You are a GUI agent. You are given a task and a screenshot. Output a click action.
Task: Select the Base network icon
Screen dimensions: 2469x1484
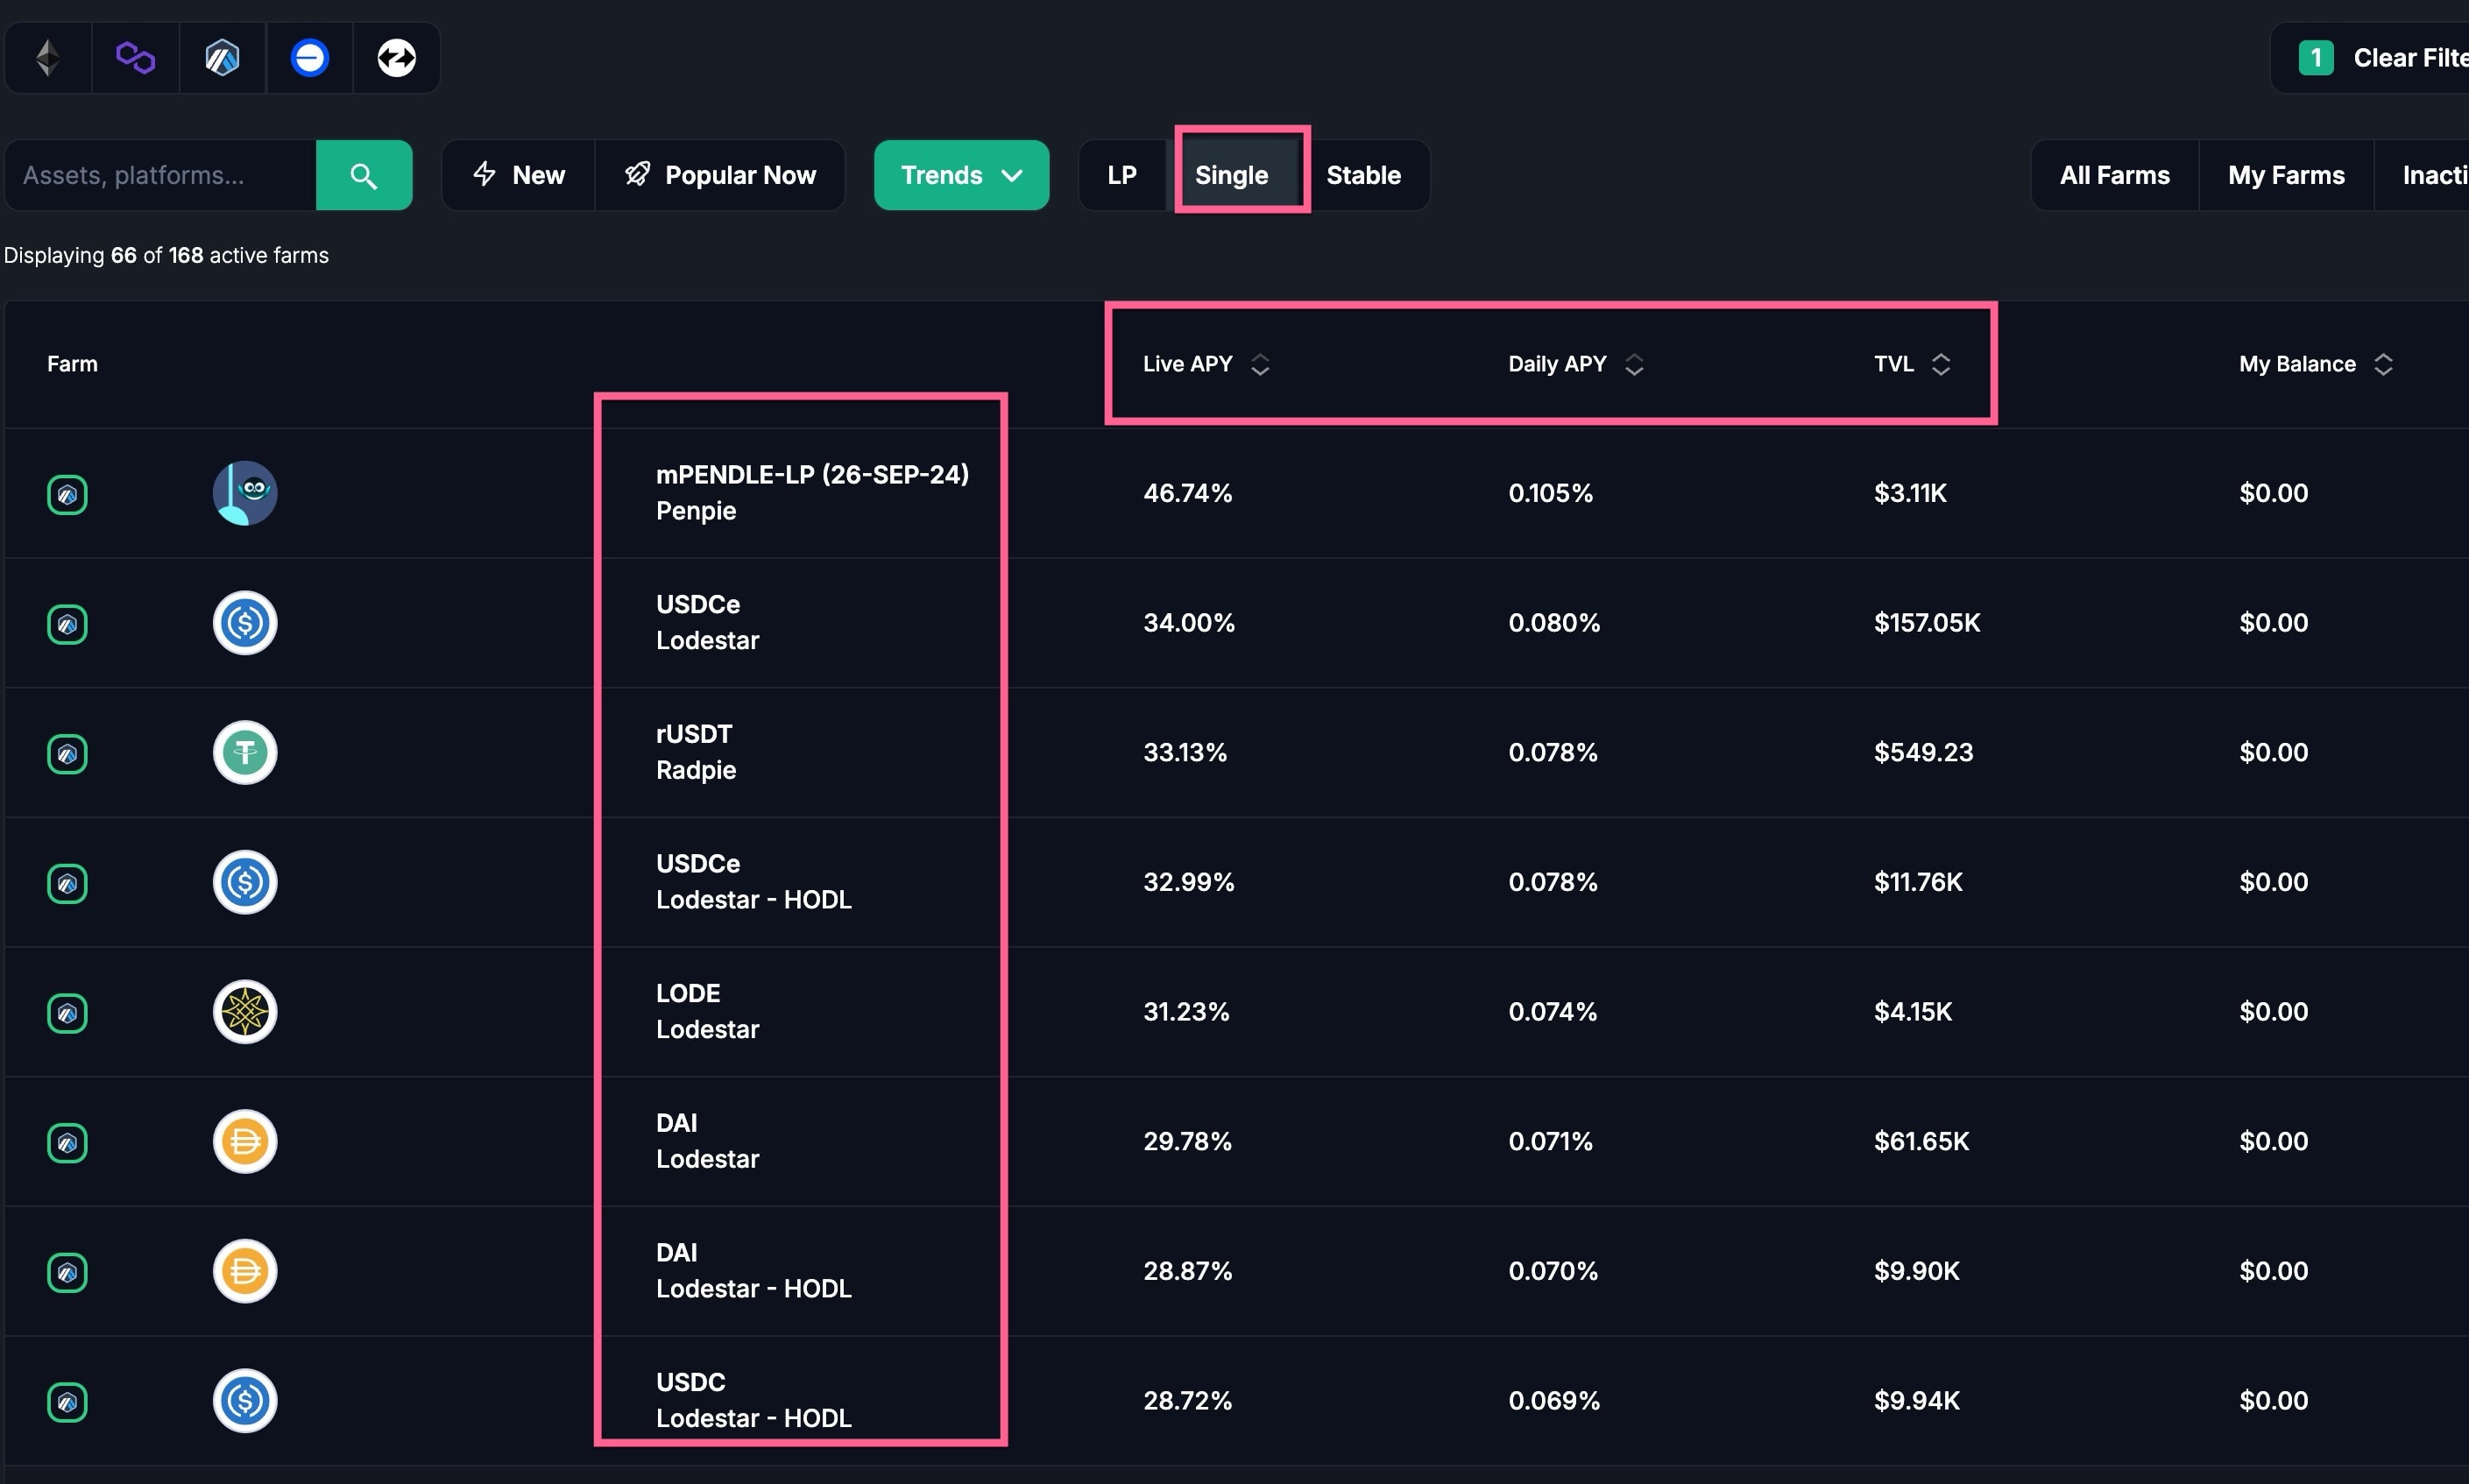point(309,58)
